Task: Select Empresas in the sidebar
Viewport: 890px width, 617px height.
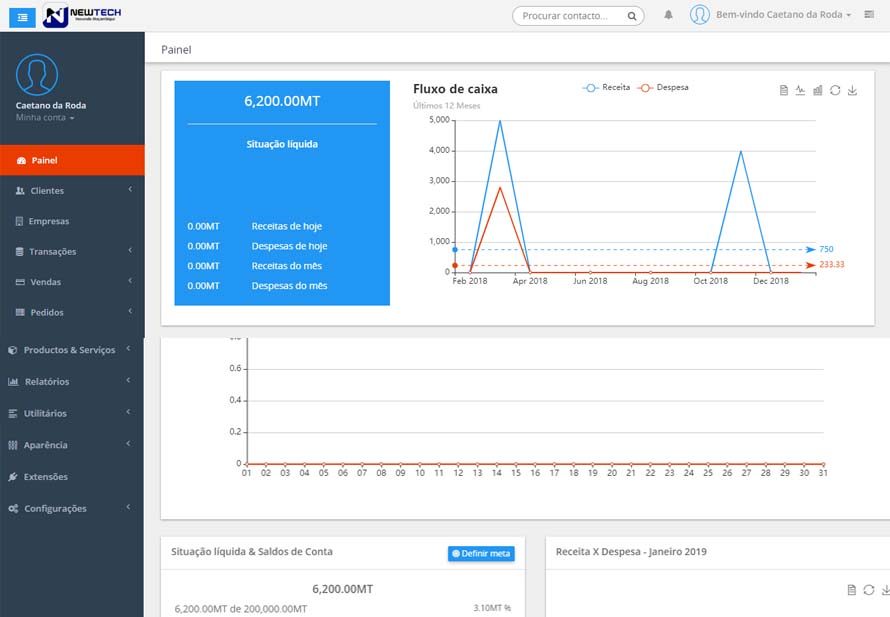Action: (72, 221)
